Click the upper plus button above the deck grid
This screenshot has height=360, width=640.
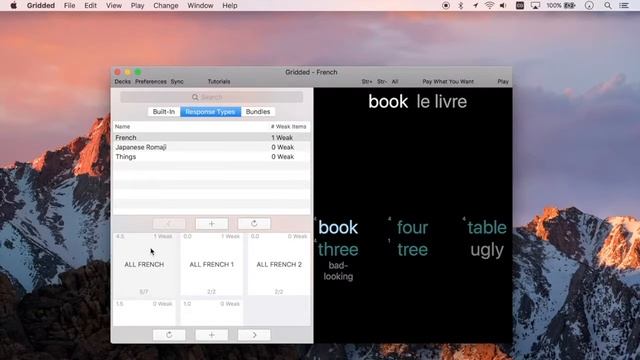211,224
